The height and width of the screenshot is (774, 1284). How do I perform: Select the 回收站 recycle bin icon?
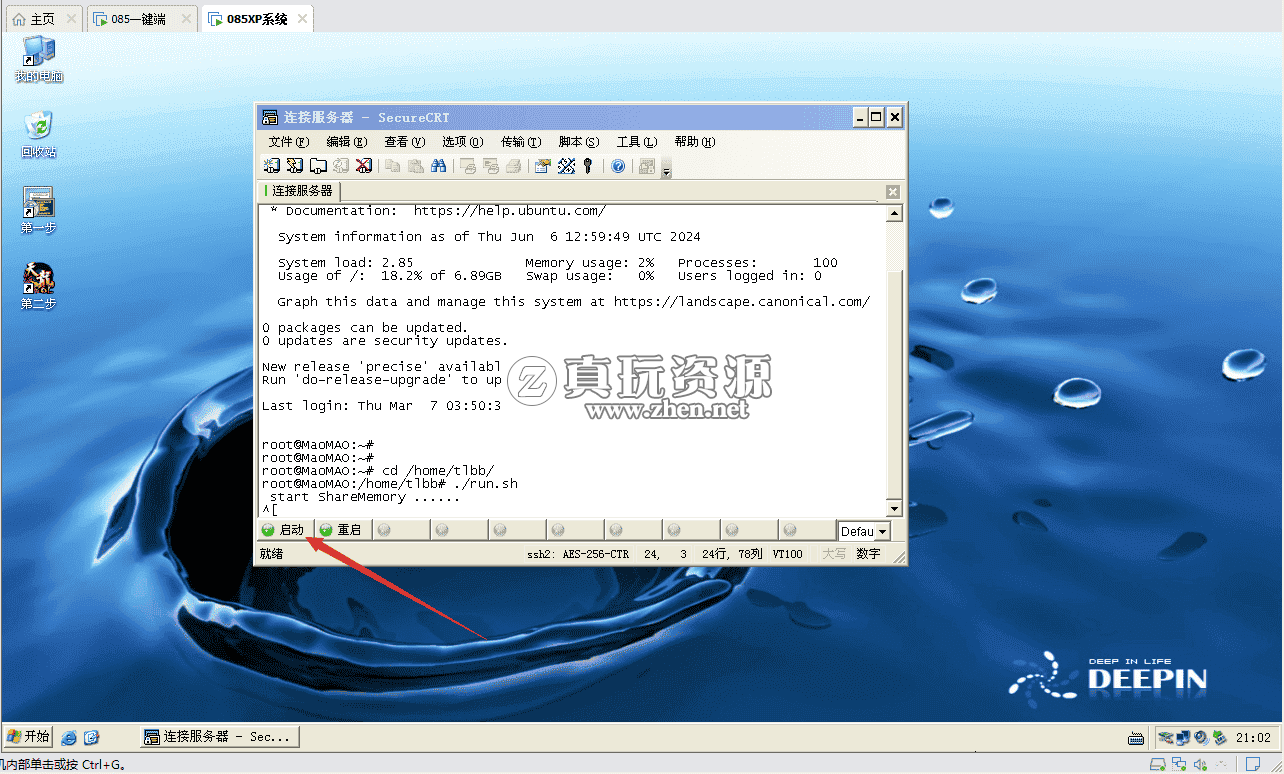39,134
